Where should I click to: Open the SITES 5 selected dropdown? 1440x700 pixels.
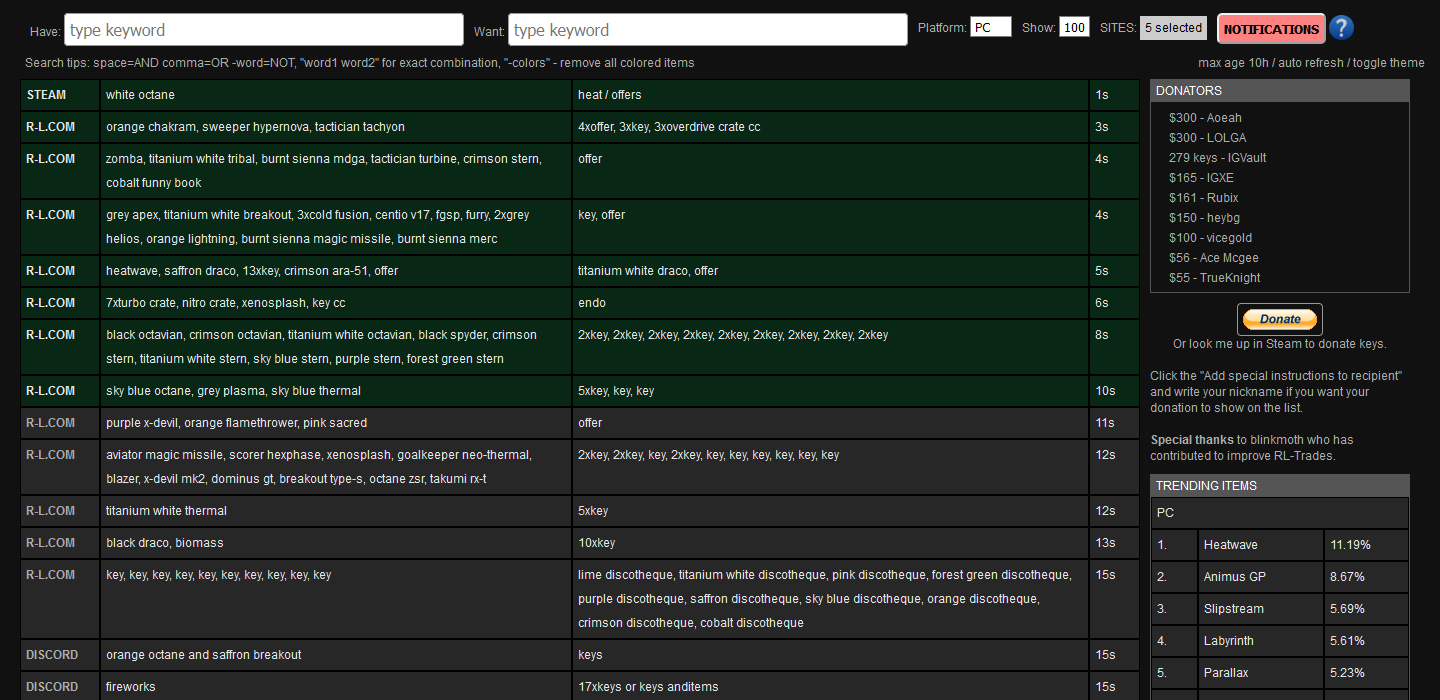(1173, 28)
